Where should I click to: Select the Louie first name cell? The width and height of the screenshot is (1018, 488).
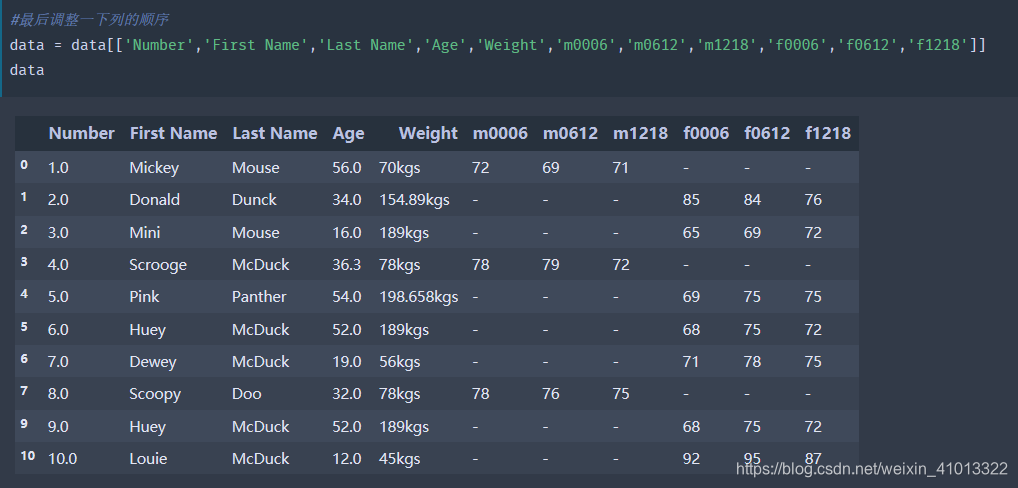click(148, 459)
